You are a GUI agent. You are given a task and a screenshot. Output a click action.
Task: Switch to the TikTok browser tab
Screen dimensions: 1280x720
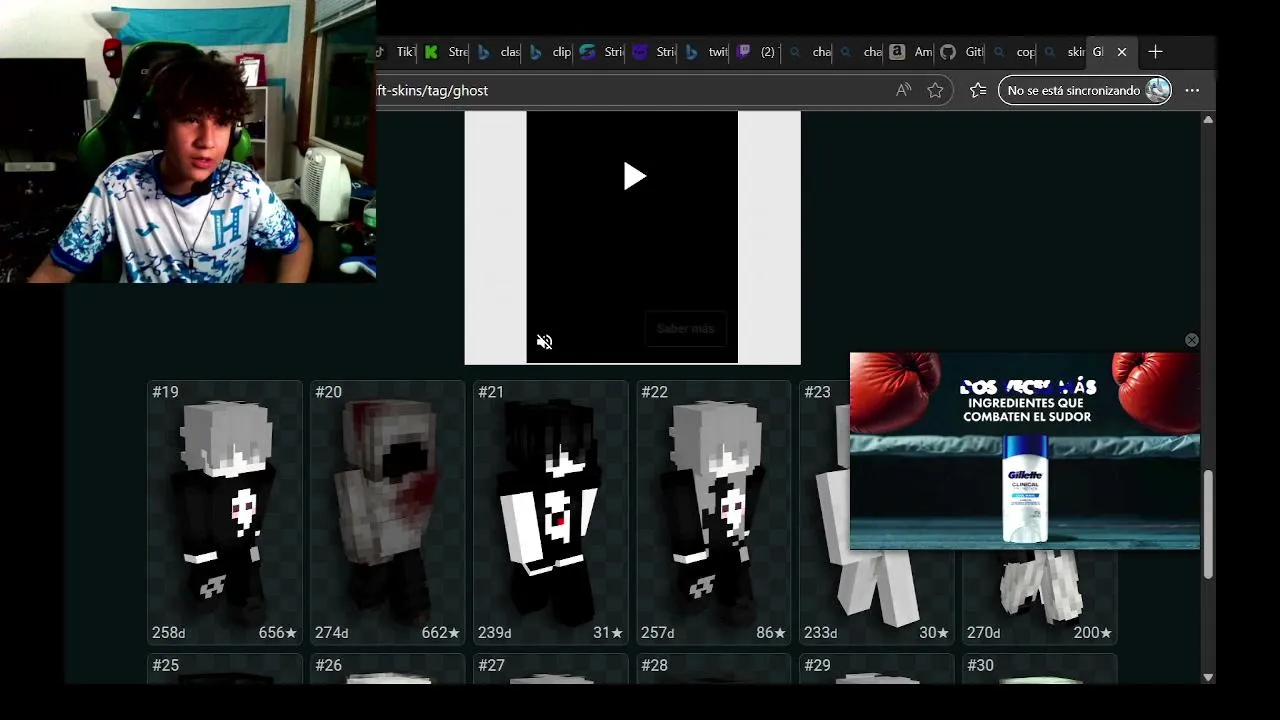[396, 52]
